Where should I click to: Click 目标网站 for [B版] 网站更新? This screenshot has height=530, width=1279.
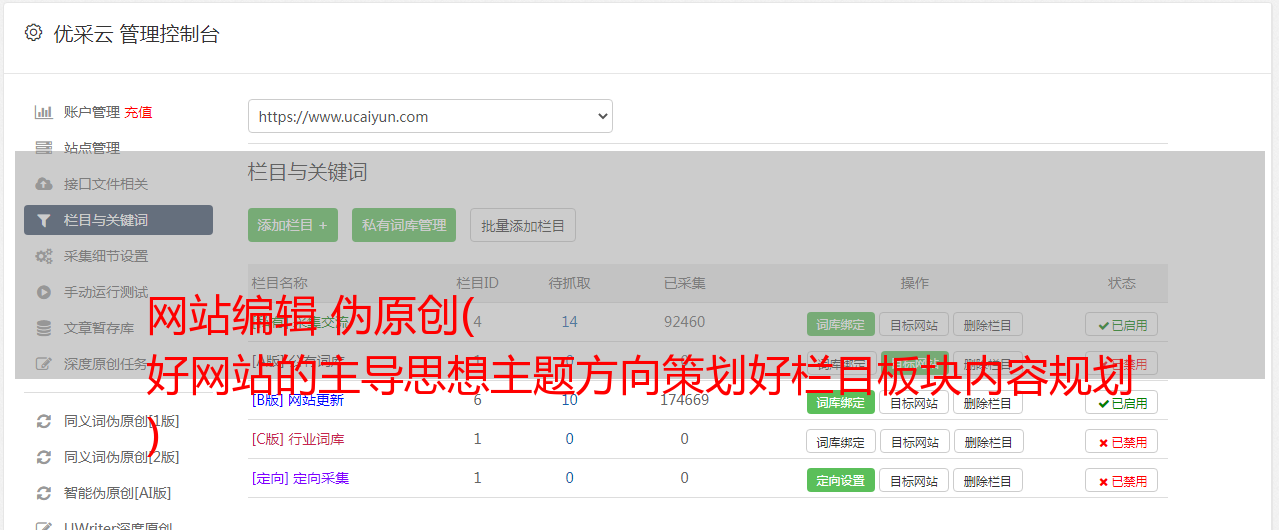click(x=914, y=402)
